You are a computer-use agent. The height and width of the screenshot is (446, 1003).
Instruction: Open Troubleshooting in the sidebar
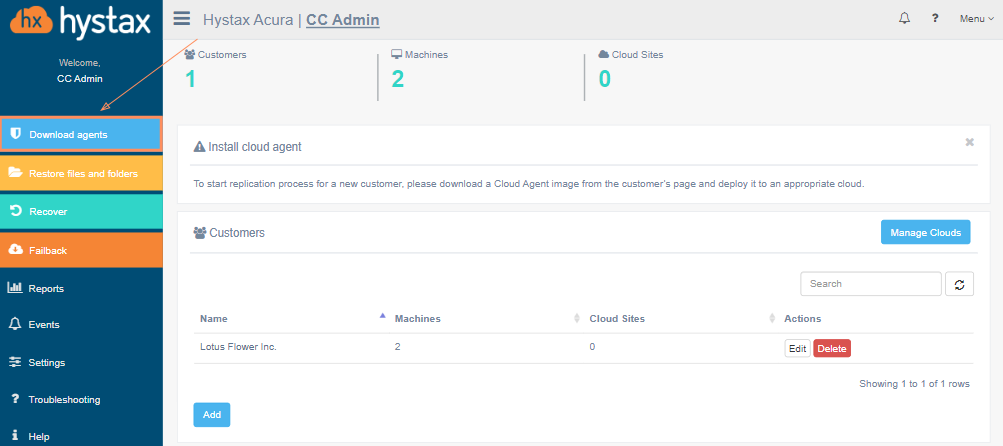click(x=81, y=399)
